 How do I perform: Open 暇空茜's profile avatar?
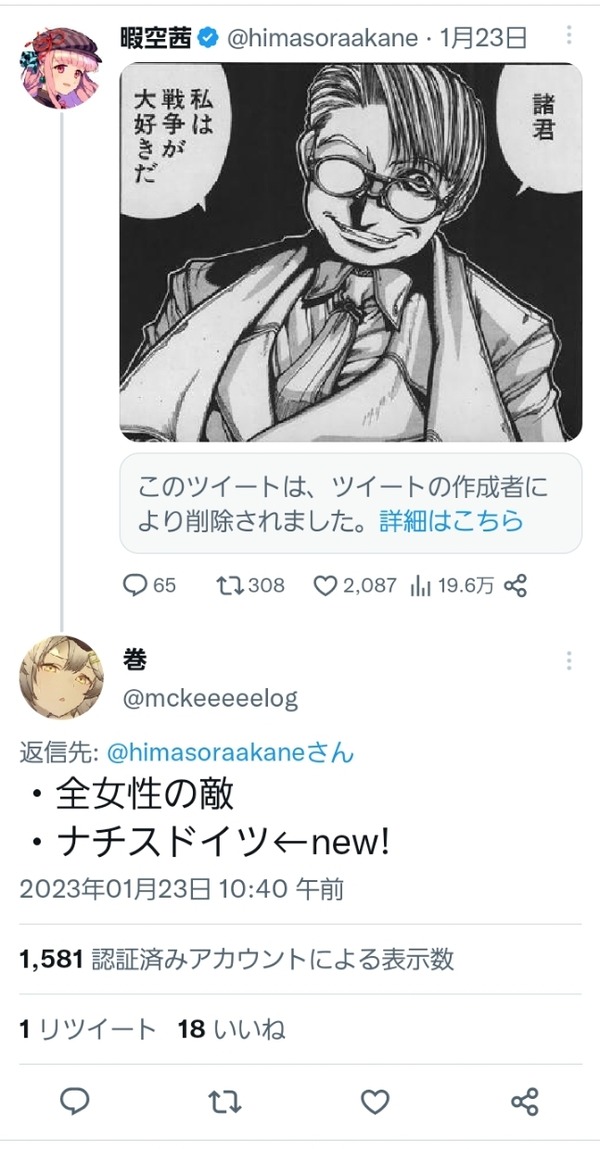pyautogui.click(x=61, y=67)
